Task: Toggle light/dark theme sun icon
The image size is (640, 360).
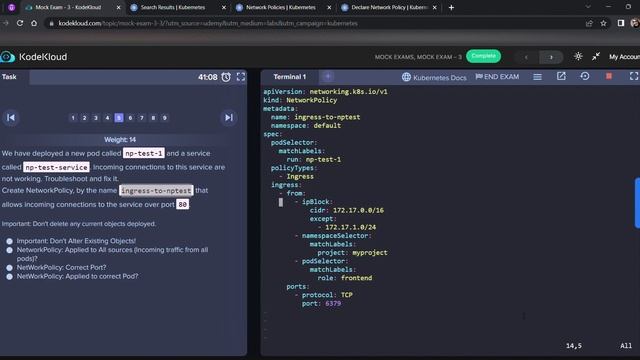Action: tap(578, 56)
